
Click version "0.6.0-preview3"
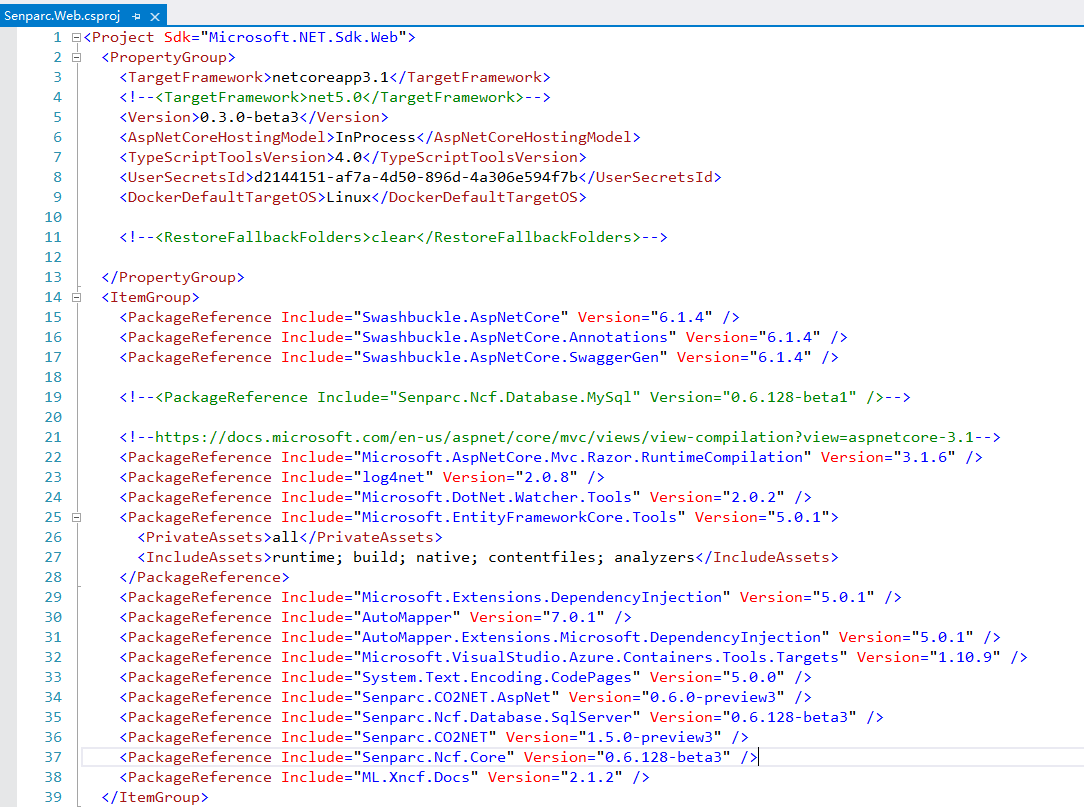(x=713, y=698)
